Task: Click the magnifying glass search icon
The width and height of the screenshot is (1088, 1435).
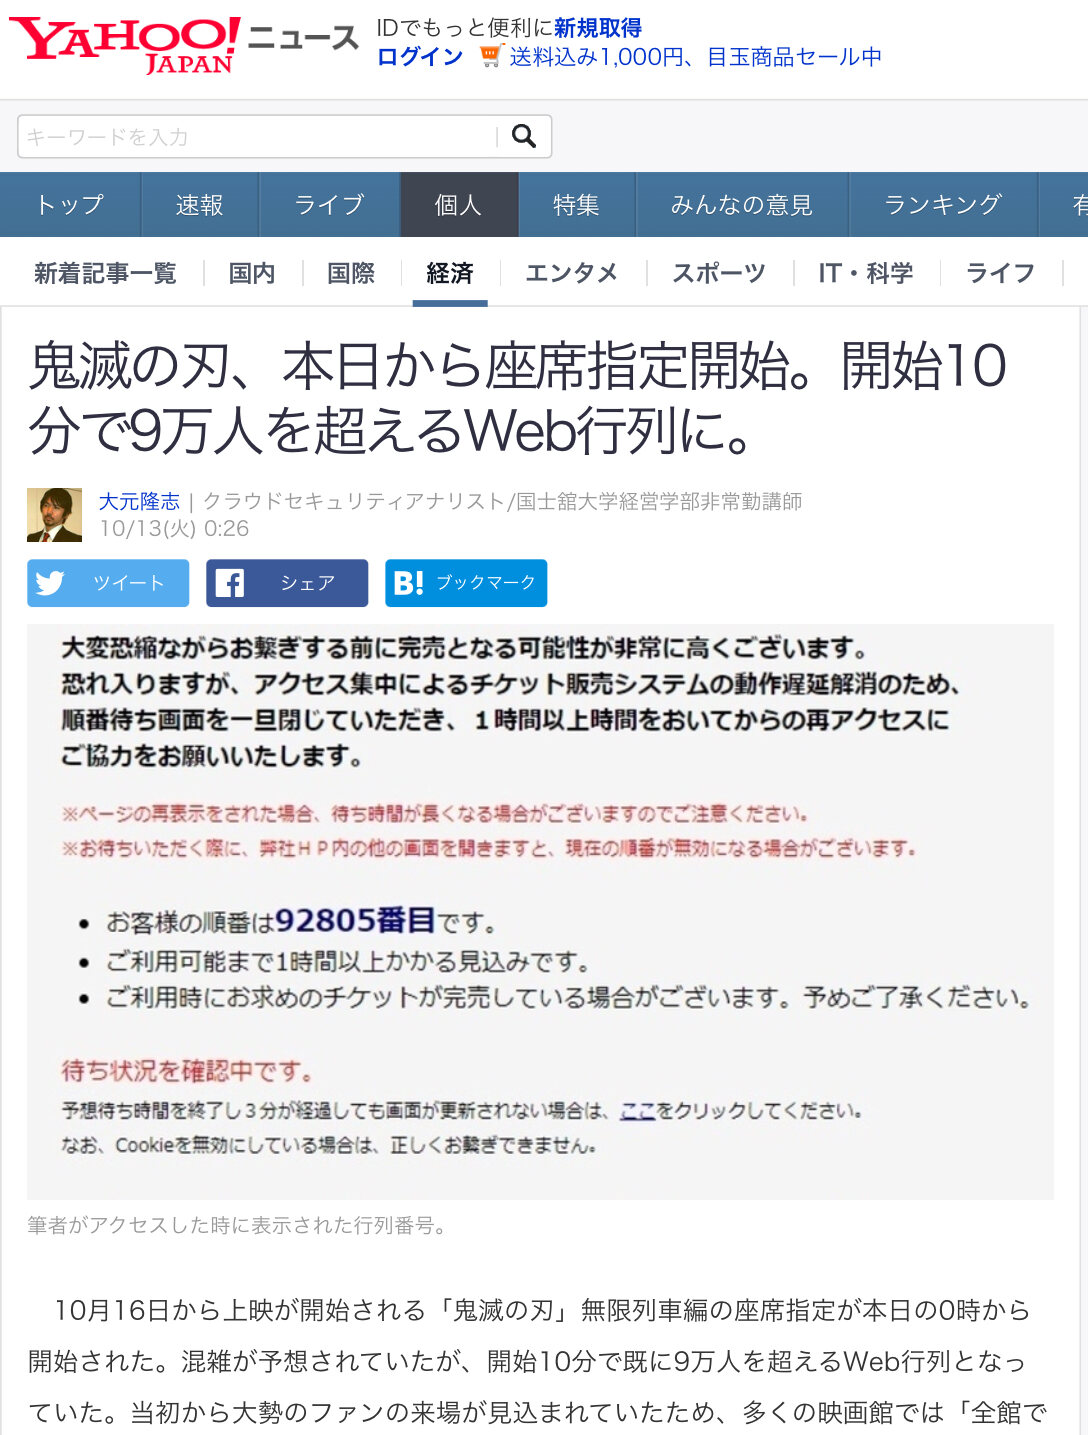Action: click(x=524, y=136)
